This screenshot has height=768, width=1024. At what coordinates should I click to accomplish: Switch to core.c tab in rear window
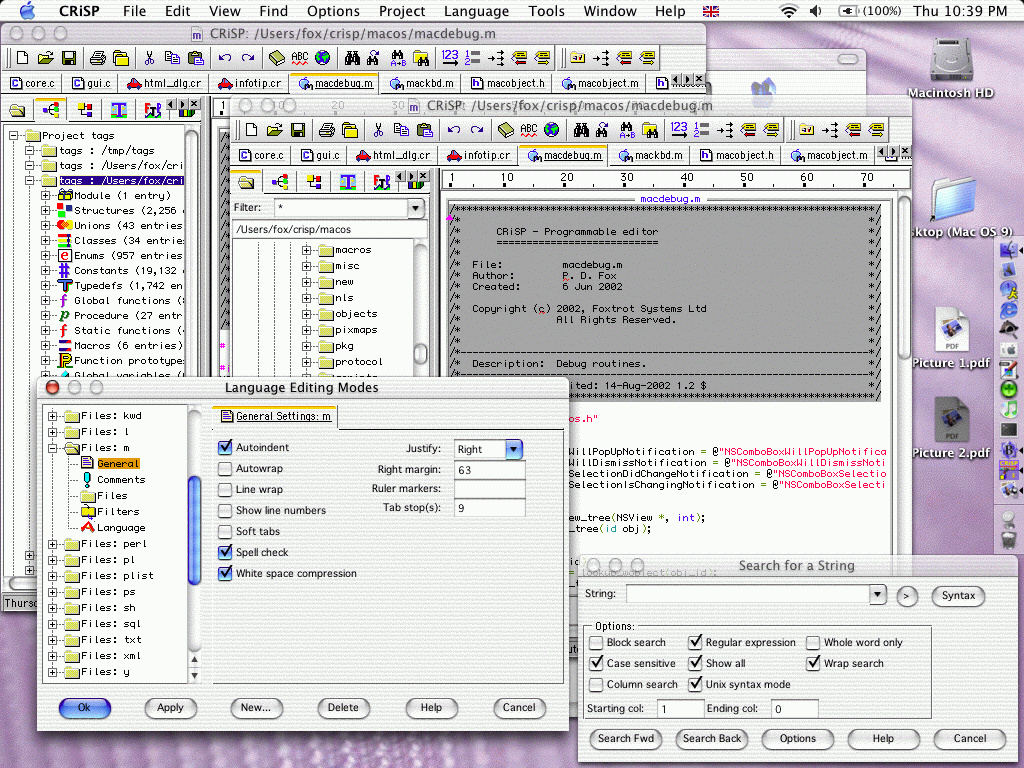pyautogui.click(x=33, y=83)
